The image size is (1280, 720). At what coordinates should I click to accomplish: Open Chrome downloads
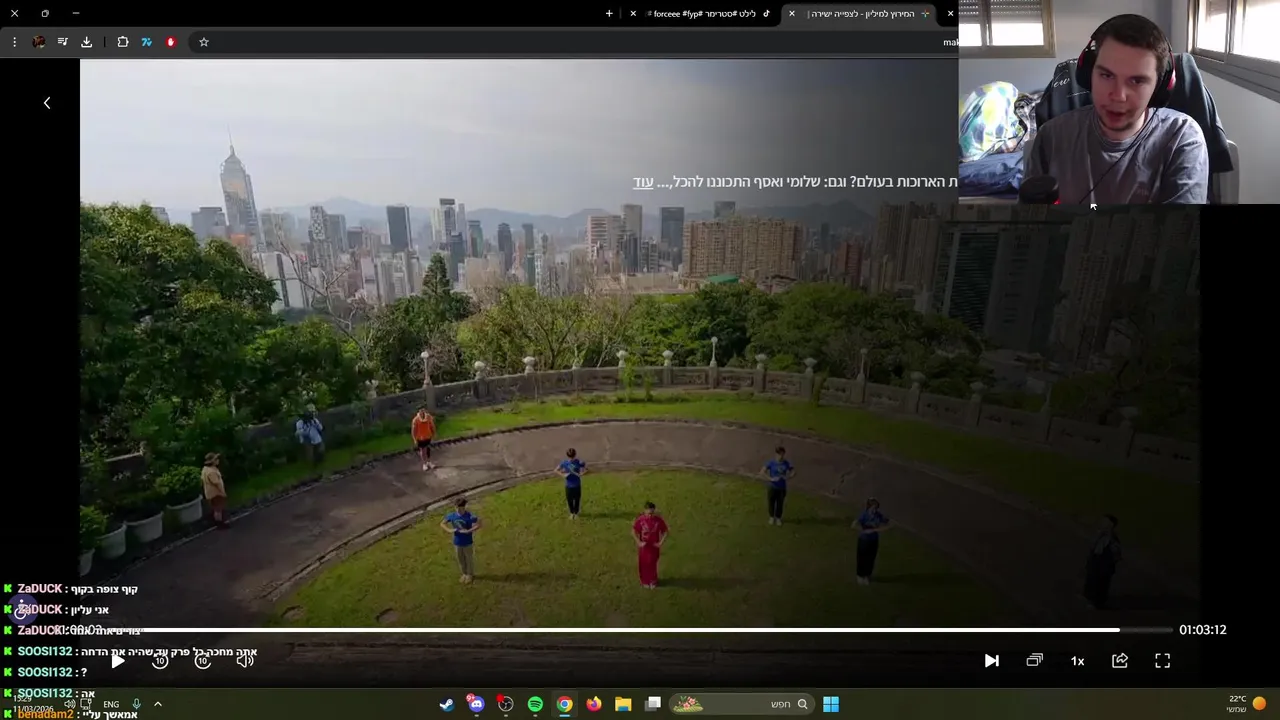86,42
